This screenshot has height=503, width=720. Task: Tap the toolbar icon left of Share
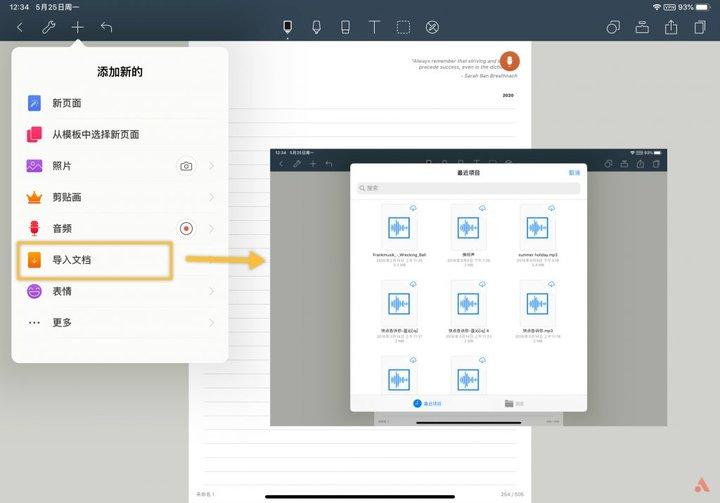coord(642,27)
